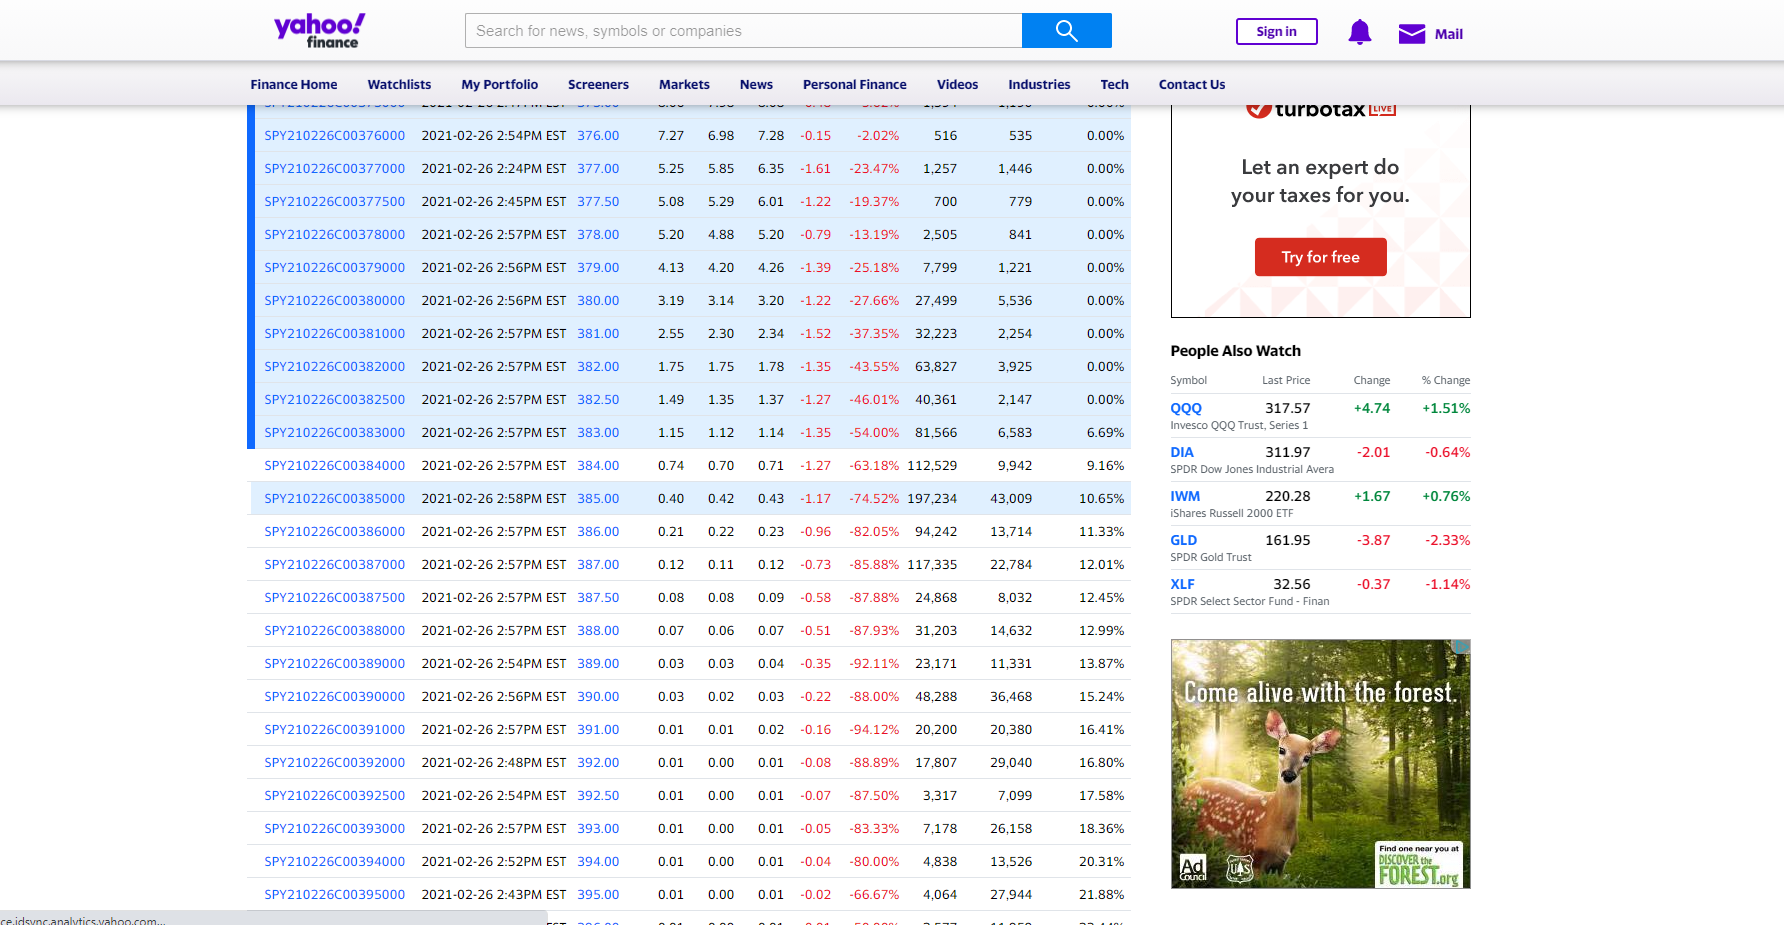Click volume value 63,827
The height and width of the screenshot is (925, 1784).
[936, 367]
